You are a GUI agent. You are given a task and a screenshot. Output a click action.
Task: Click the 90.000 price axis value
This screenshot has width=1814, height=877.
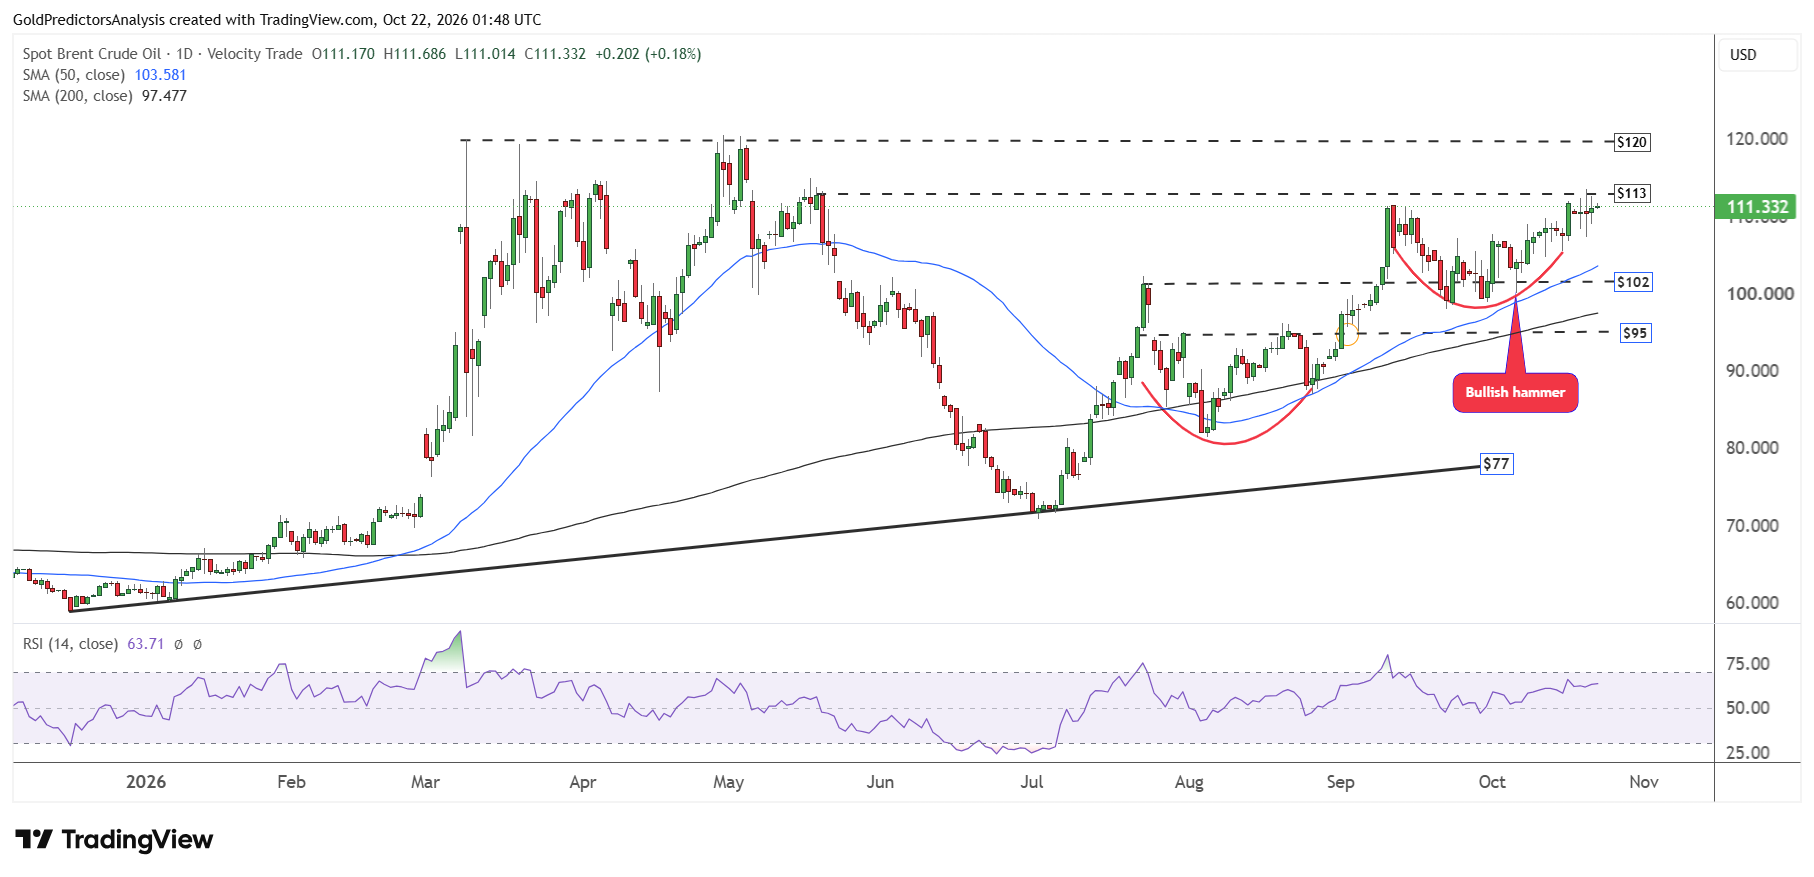(1752, 371)
